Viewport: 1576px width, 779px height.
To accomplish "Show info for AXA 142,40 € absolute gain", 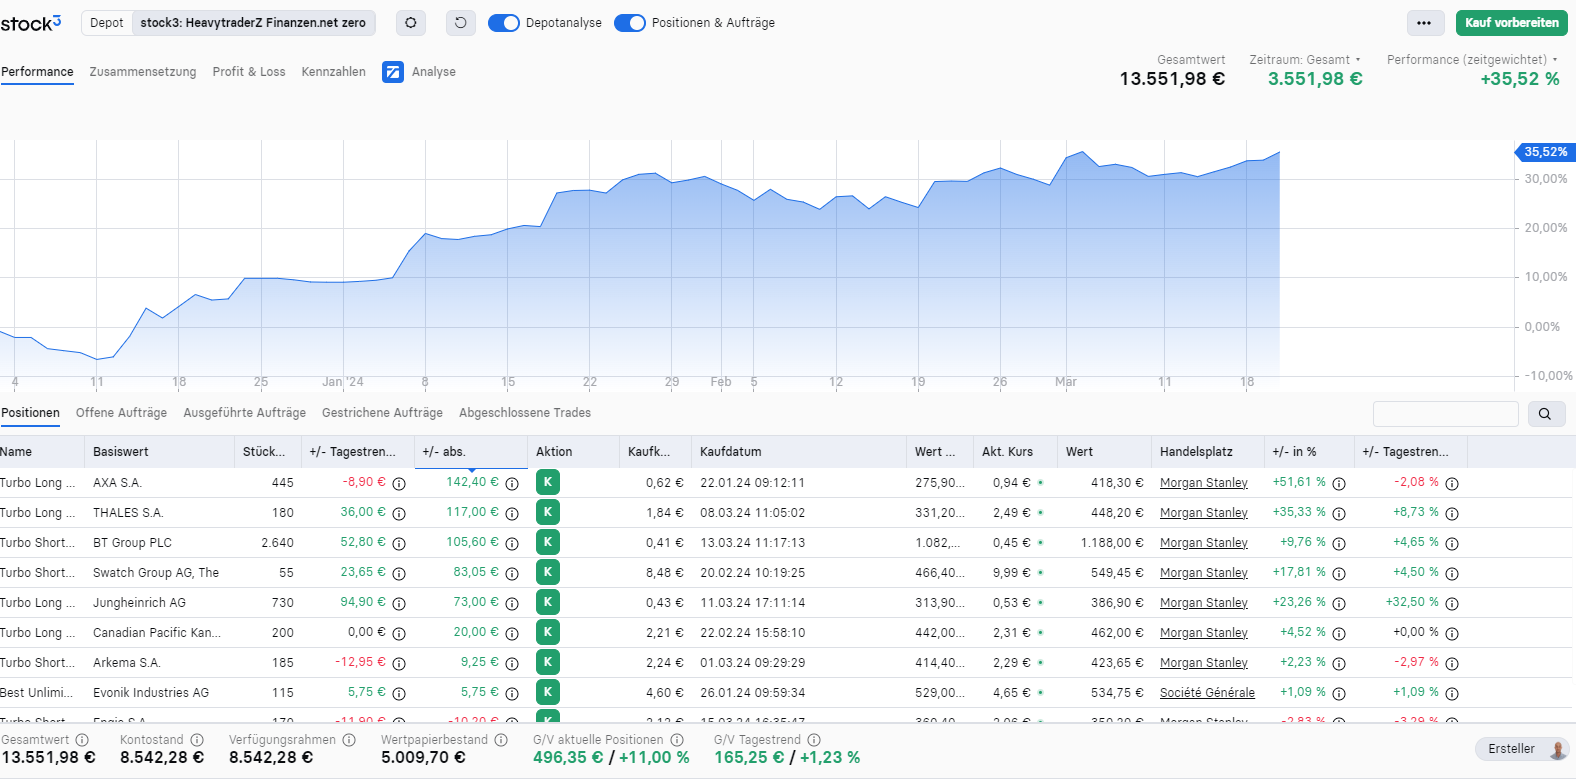I will pos(512,483).
